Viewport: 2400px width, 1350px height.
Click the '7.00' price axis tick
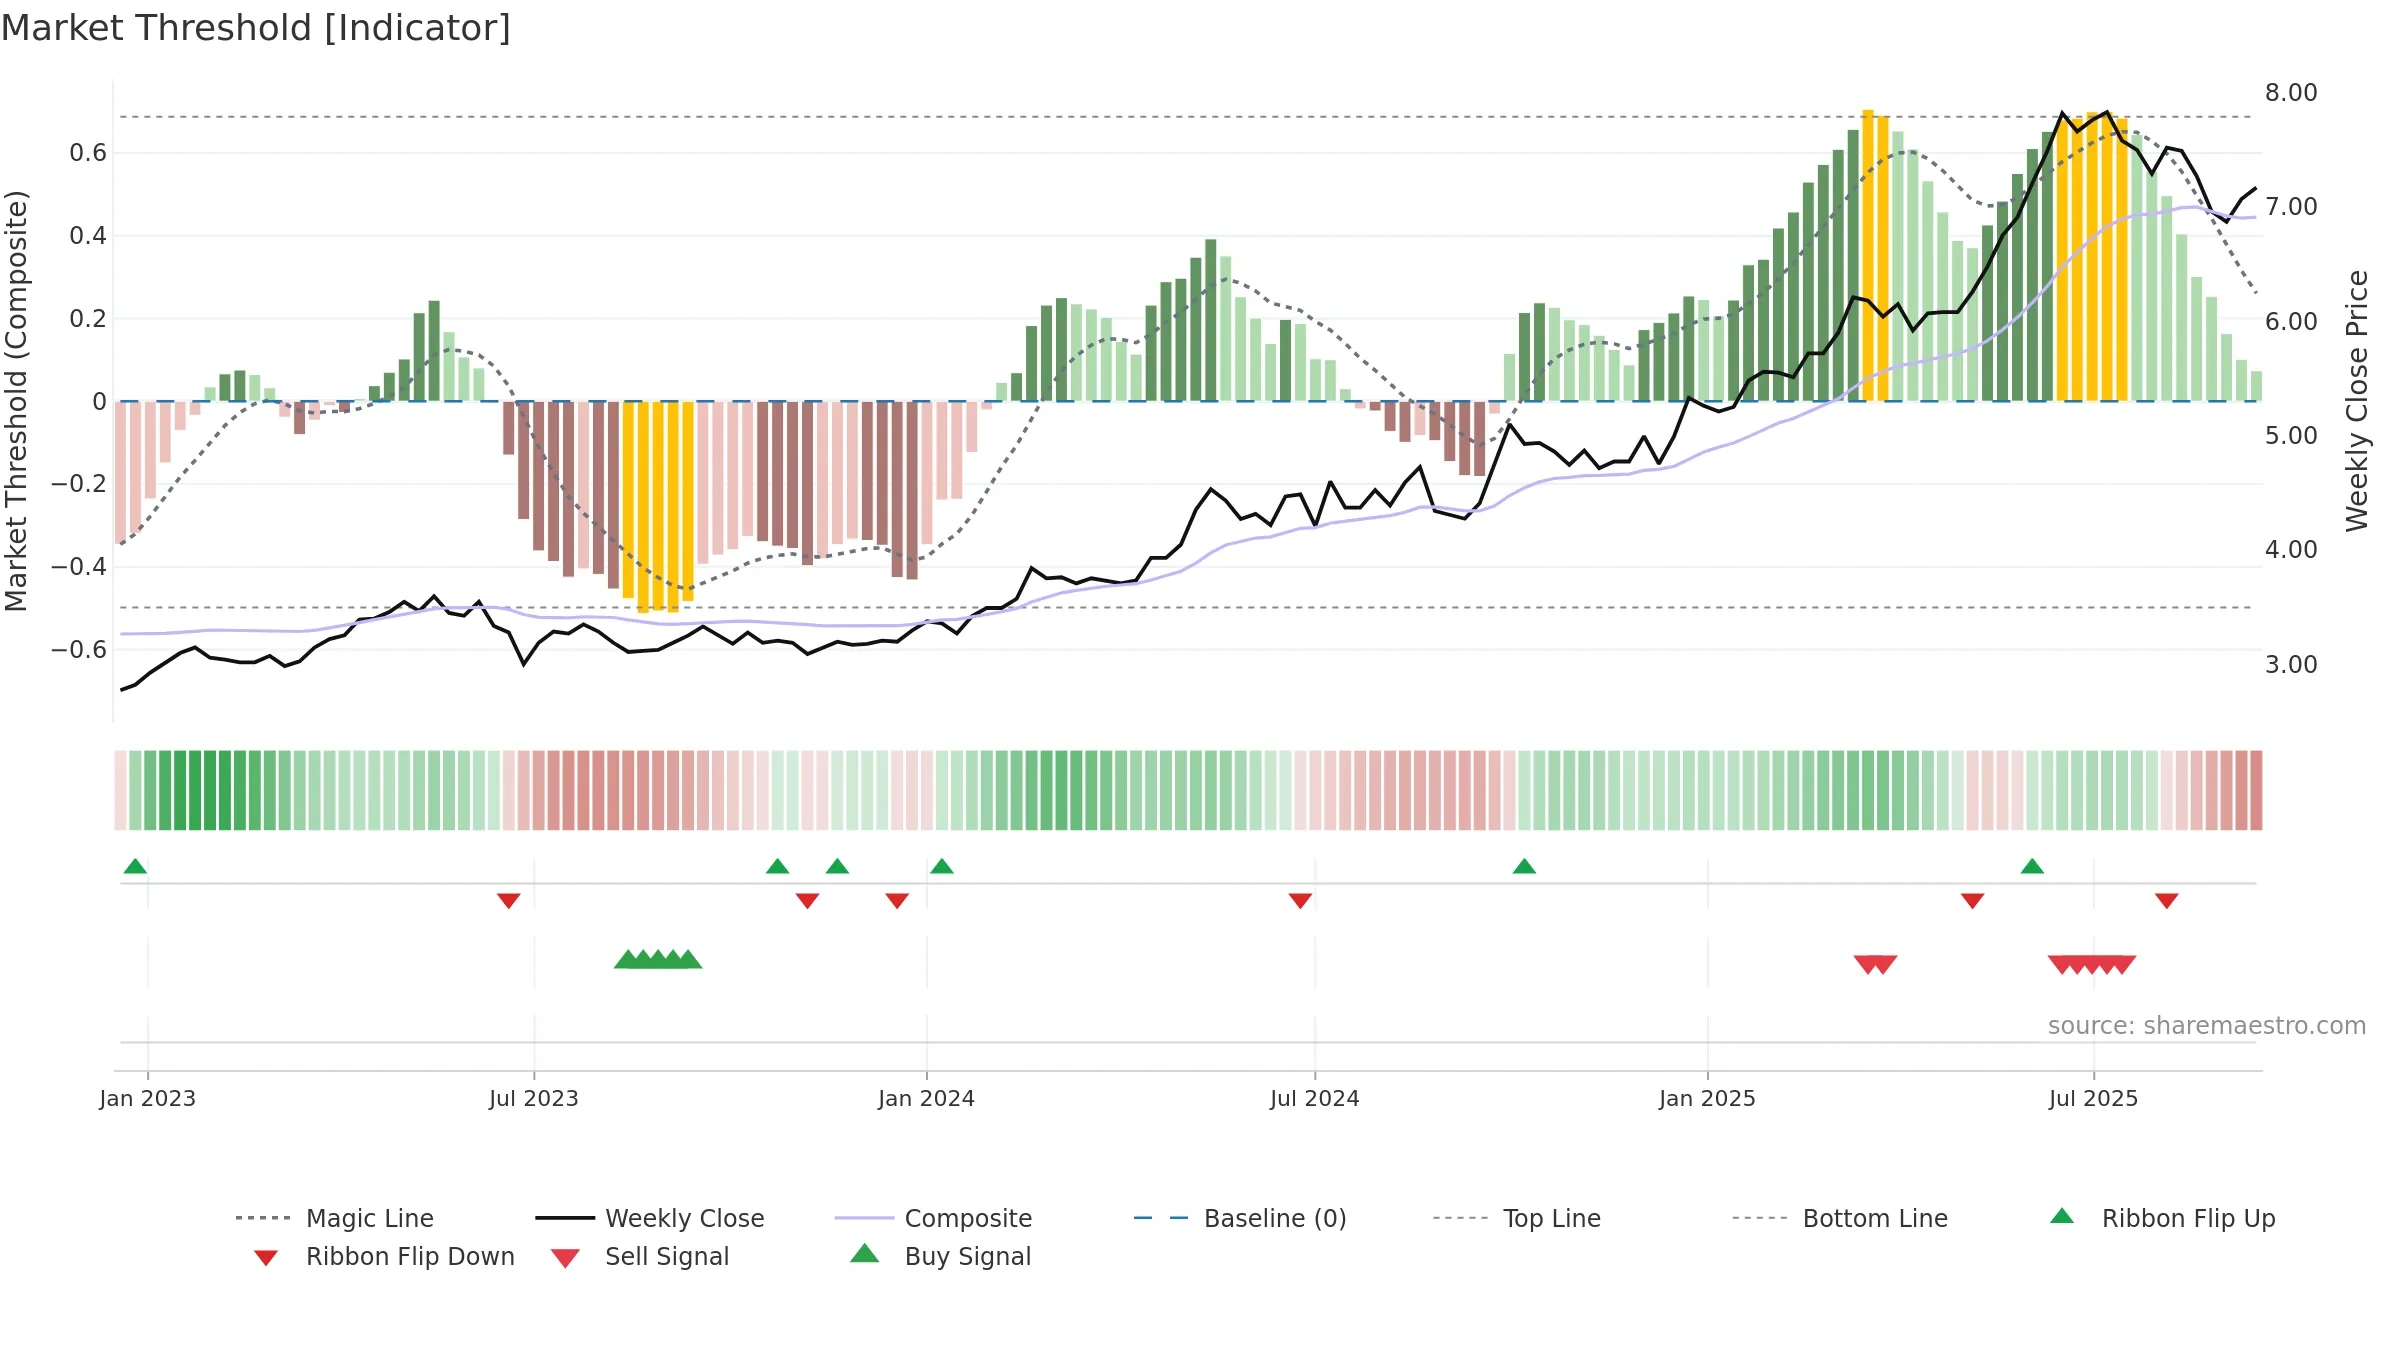pyautogui.click(x=2291, y=206)
